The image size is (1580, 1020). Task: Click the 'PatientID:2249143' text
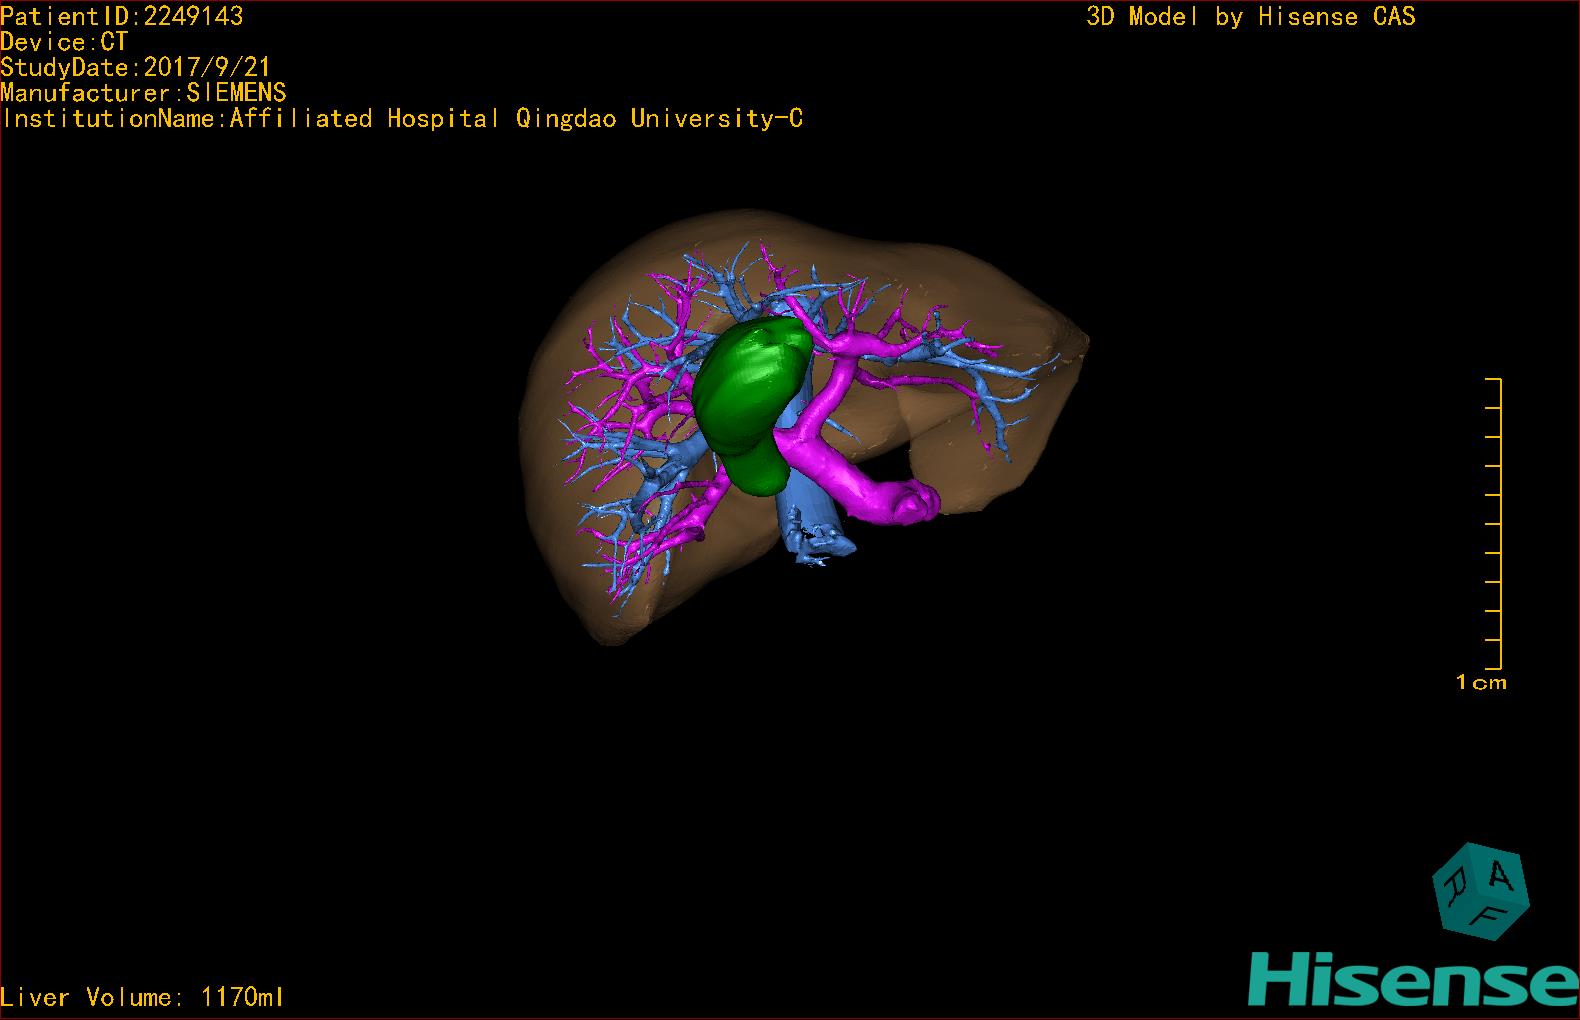(x=121, y=16)
